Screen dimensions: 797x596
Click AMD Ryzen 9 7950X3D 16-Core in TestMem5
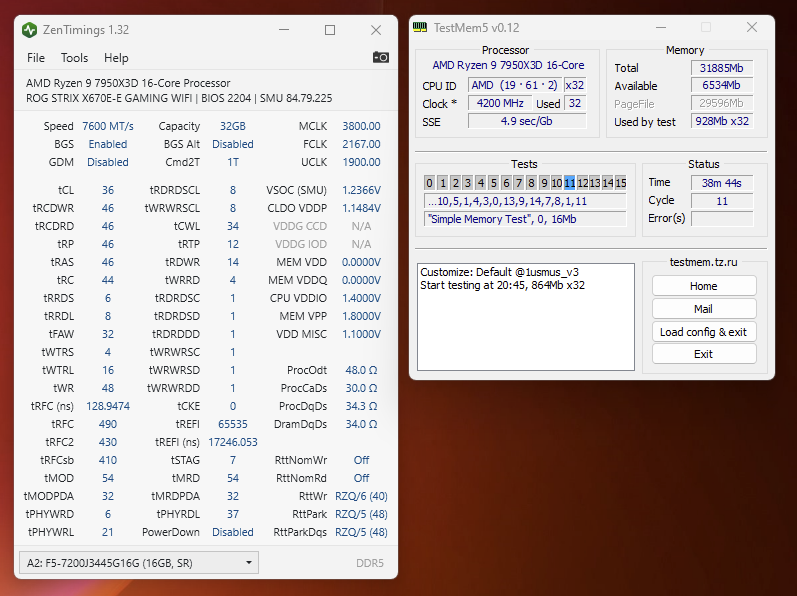508,65
